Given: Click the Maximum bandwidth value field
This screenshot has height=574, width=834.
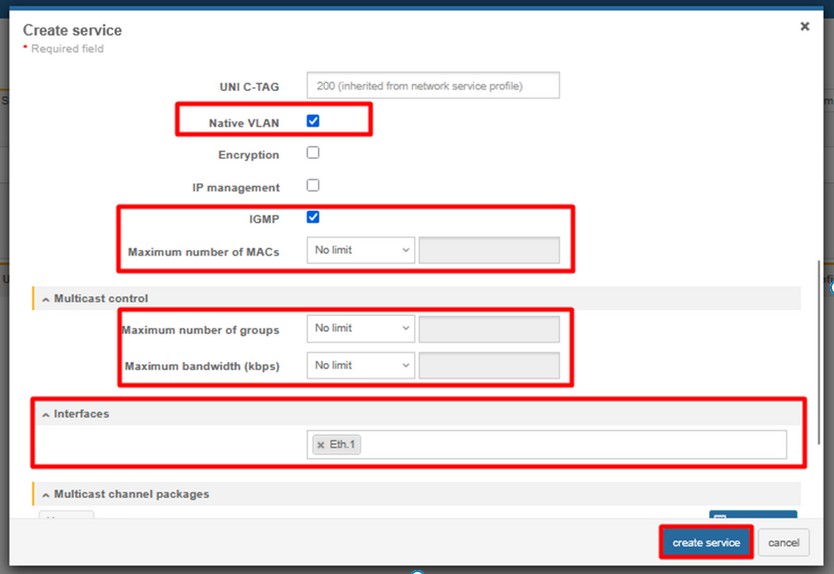Looking at the screenshot, I should click(x=489, y=366).
